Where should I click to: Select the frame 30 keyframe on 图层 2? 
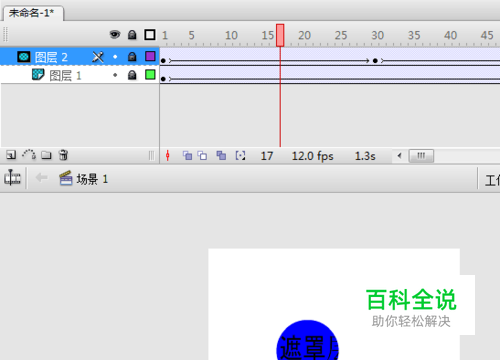[x=375, y=61]
